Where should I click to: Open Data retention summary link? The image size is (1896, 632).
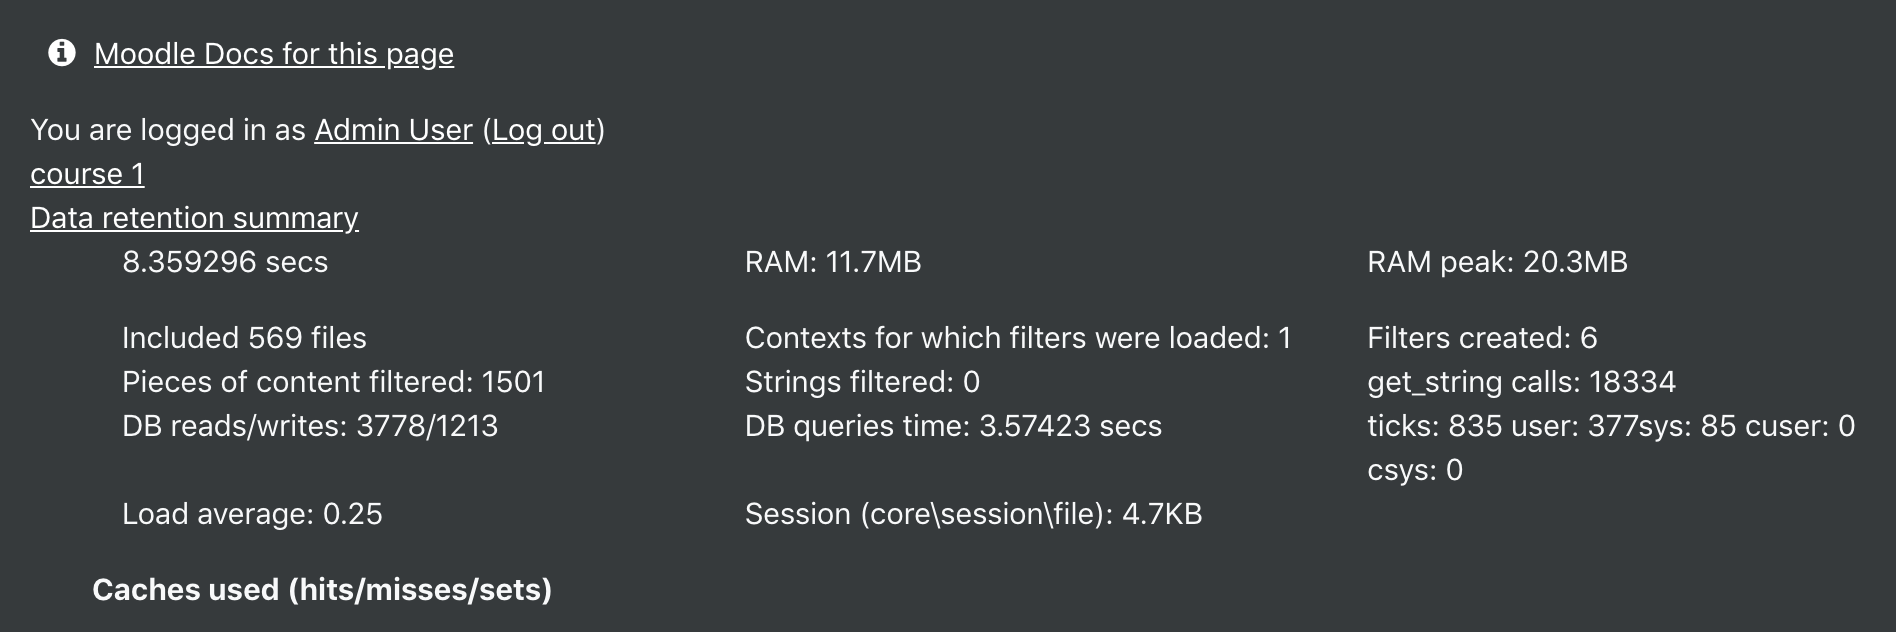pos(194,218)
